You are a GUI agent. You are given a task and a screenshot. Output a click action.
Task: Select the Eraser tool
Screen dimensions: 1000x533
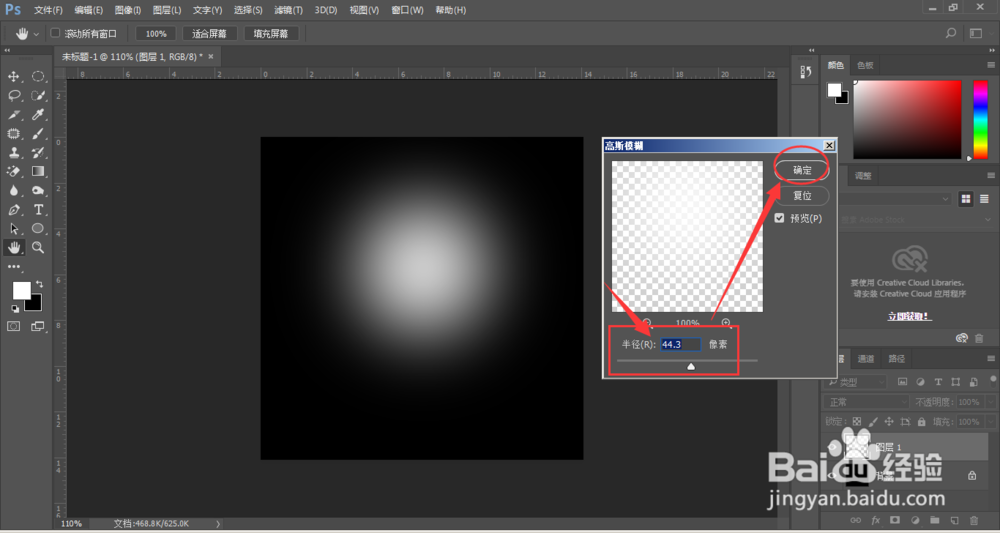(x=13, y=171)
